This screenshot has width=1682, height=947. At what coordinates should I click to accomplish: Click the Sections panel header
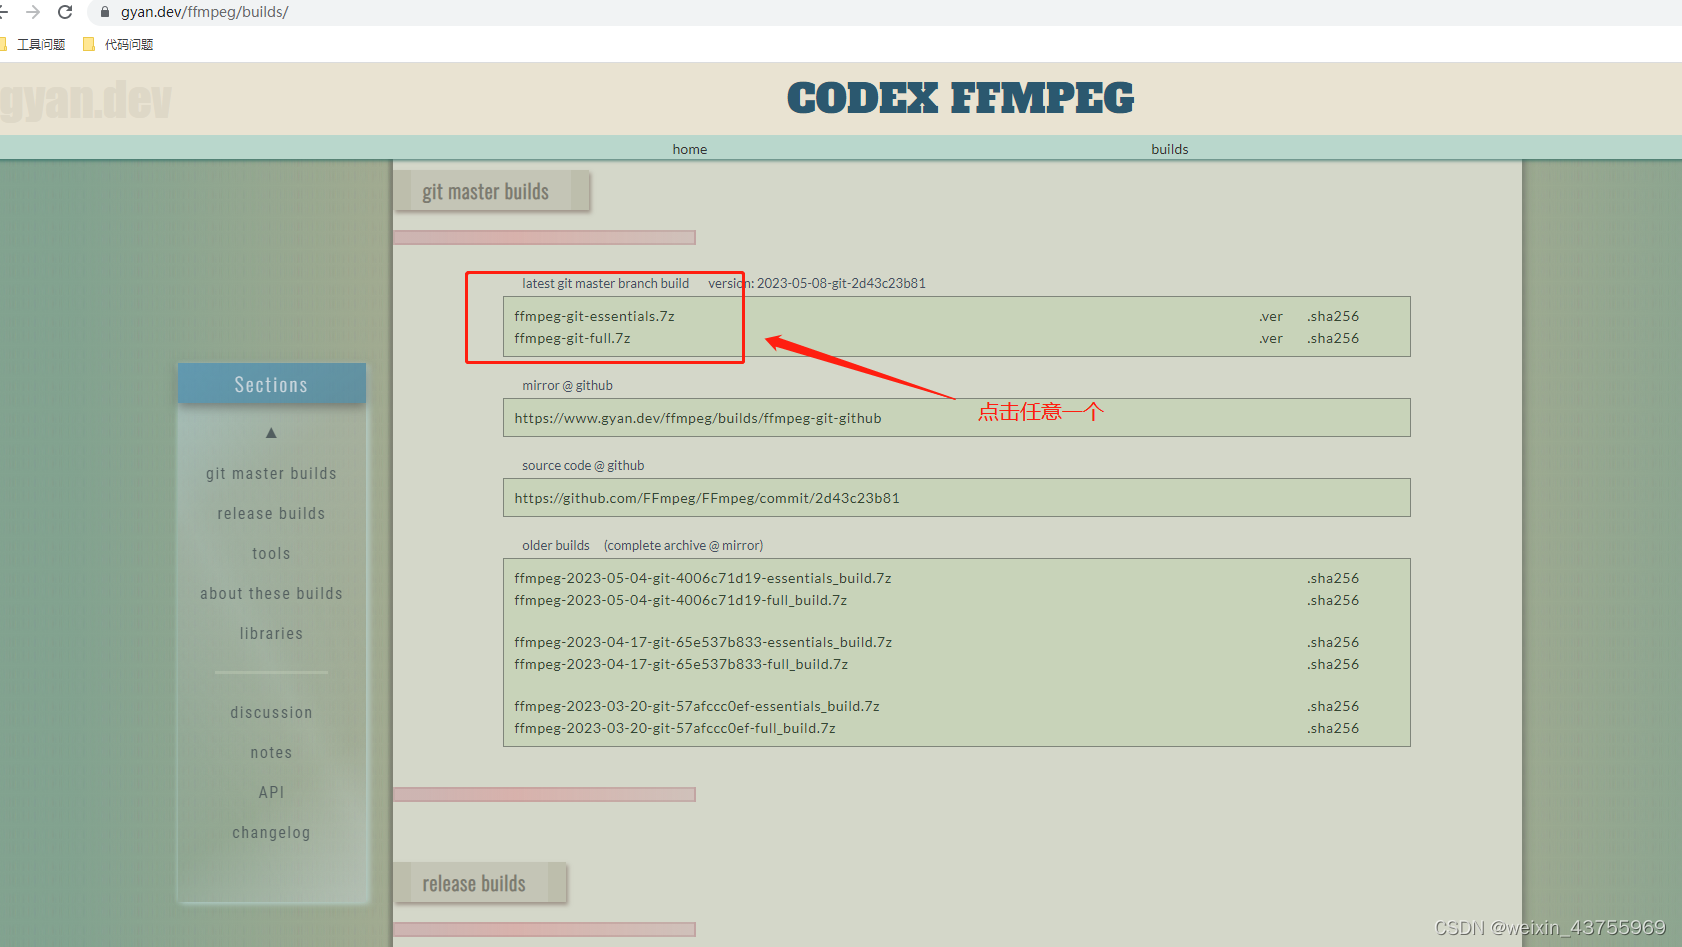click(x=271, y=384)
